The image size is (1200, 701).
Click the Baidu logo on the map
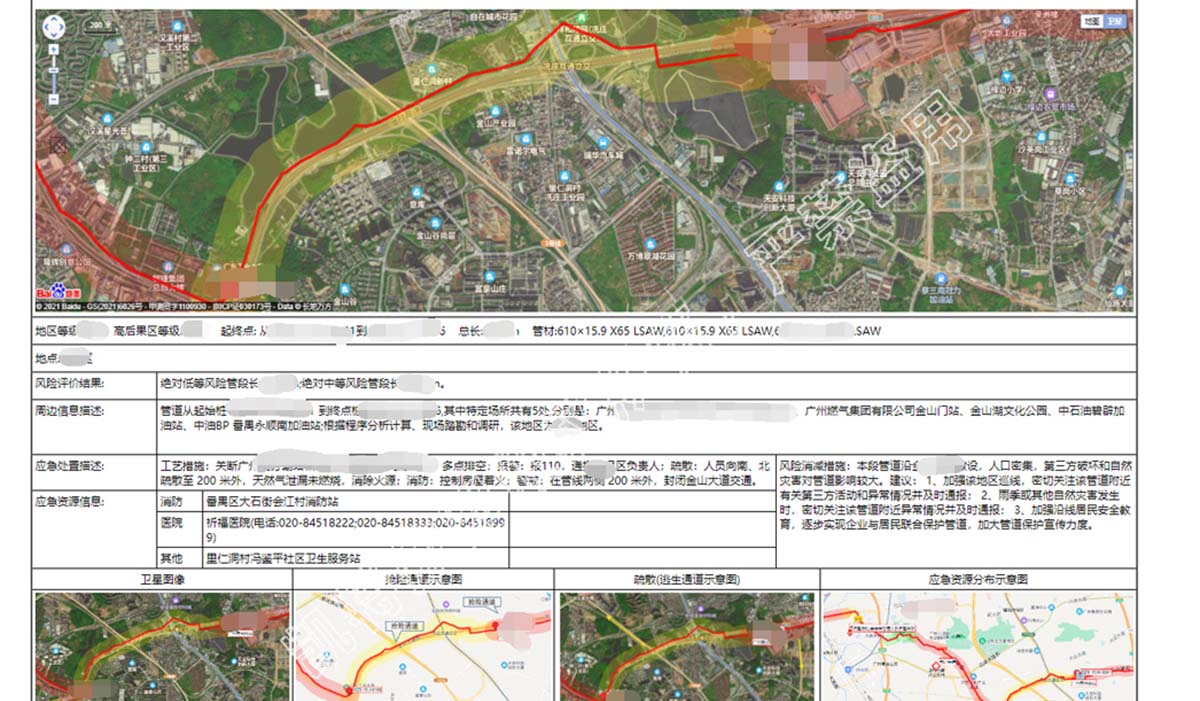point(51,292)
